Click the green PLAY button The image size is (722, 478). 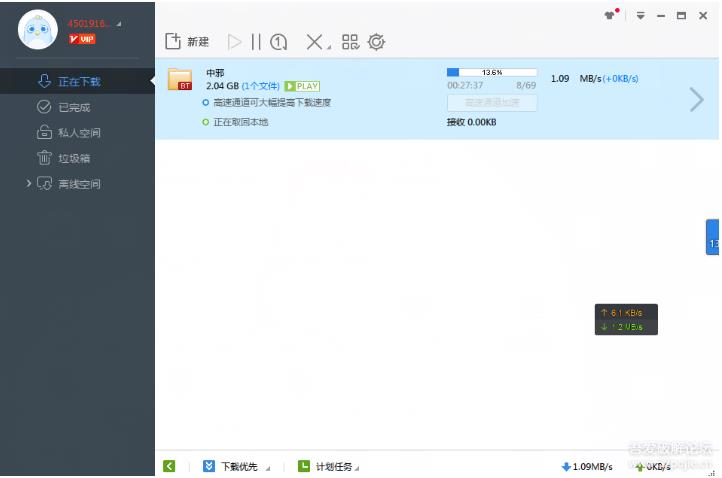click(x=302, y=86)
